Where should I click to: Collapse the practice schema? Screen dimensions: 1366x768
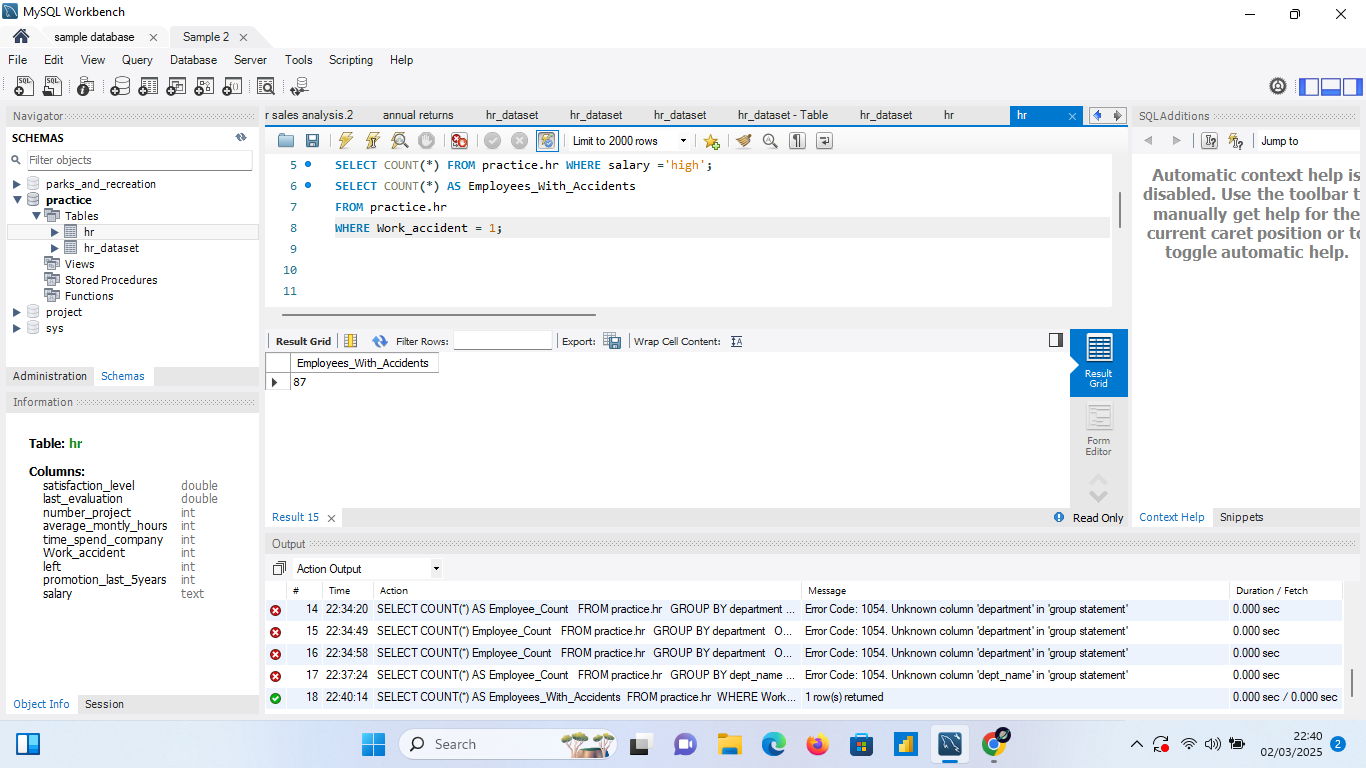click(x=17, y=200)
